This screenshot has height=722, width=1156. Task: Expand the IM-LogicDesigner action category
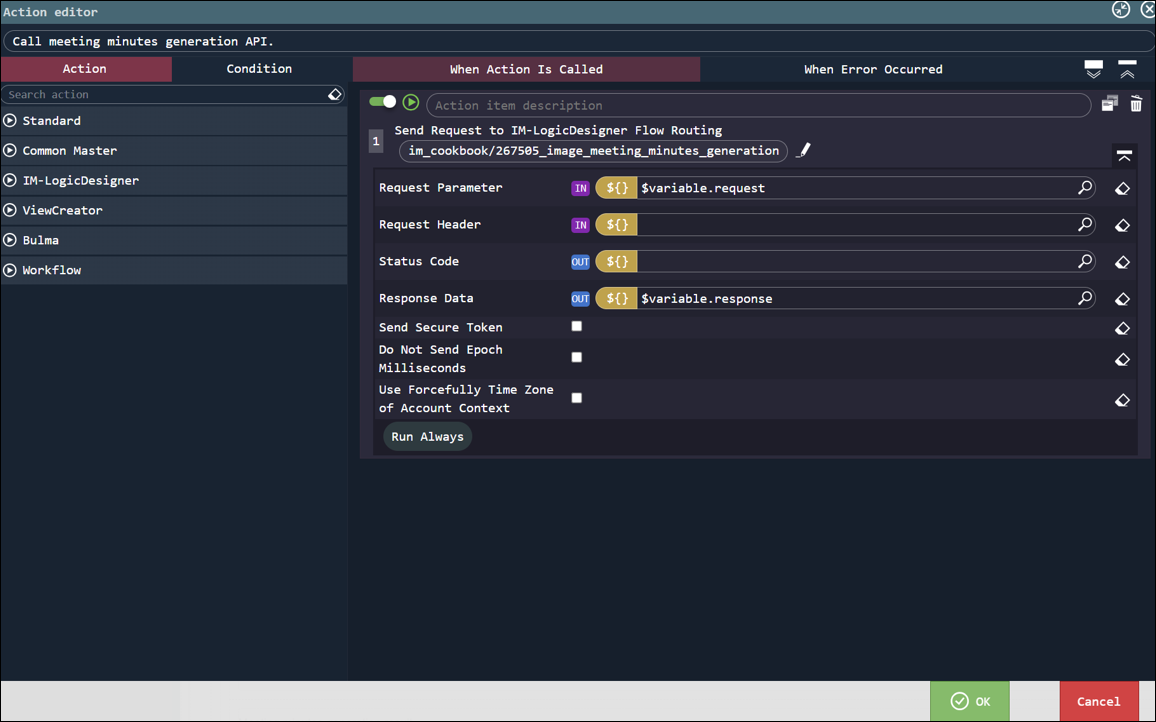[80, 181]
